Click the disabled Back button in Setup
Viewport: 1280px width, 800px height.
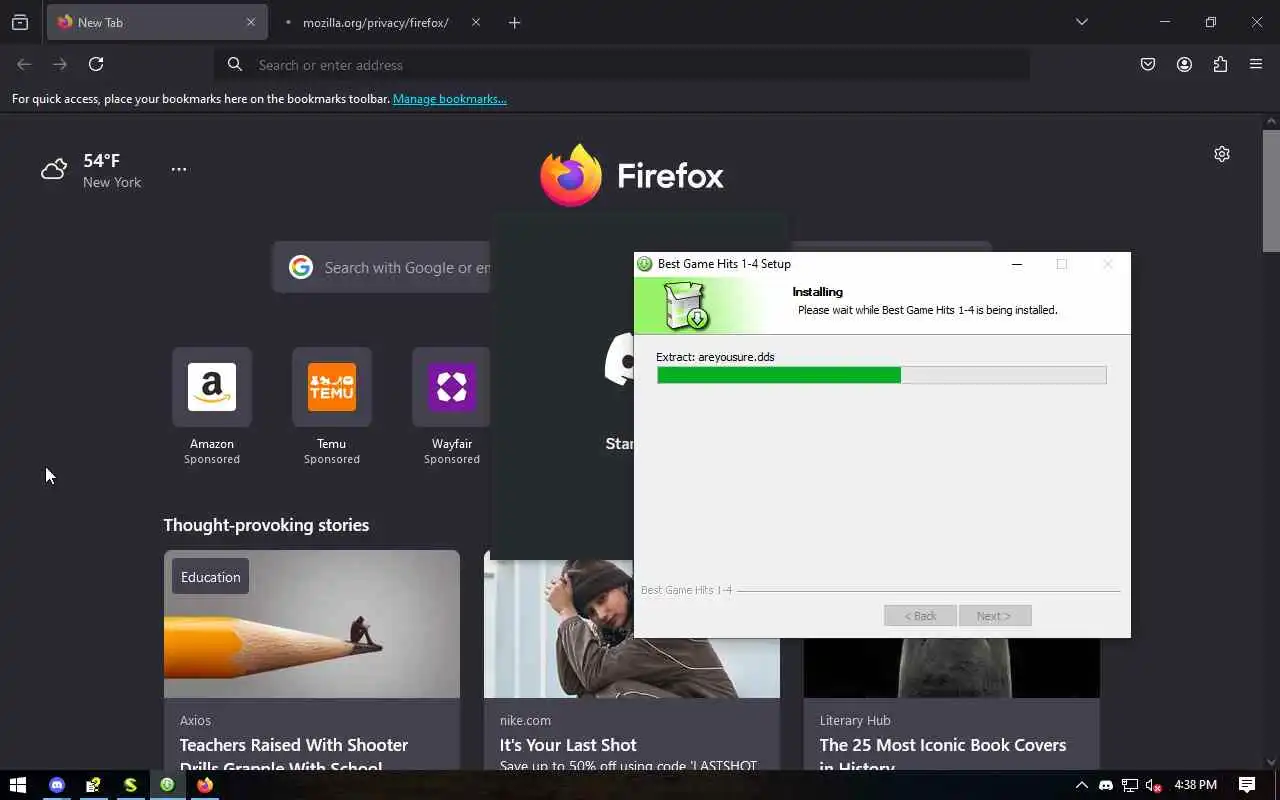pyautogui.click(x=920, y=616)
